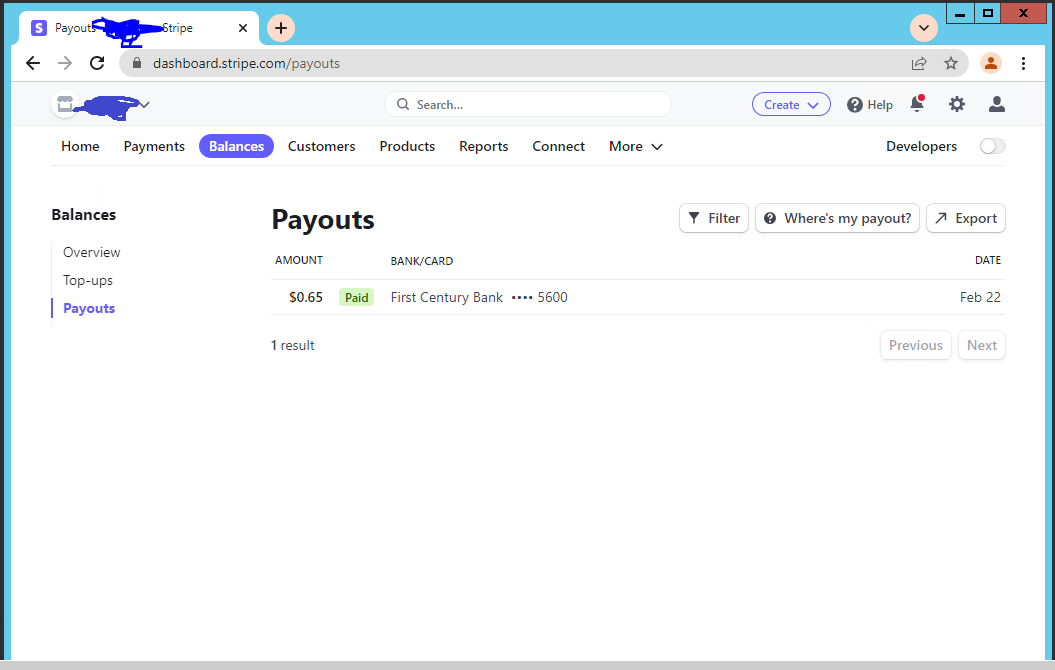The height and width of the screenshot is (670, 1055).
Task: Open settings gear
Action: click(957, 104)
